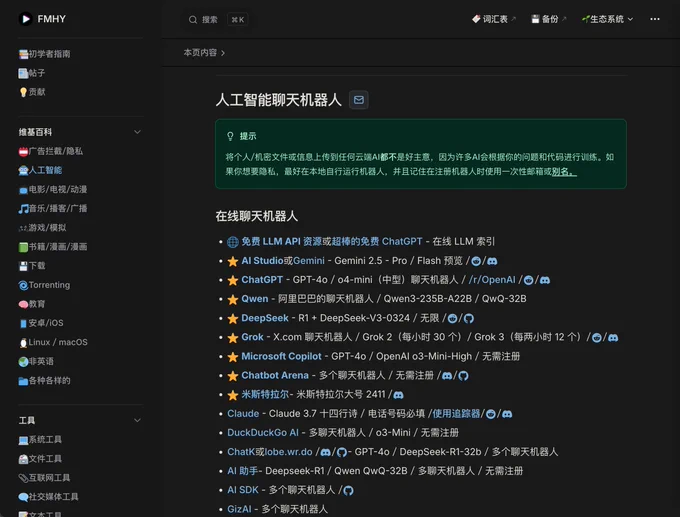Screen dimensions: 680x517
Task: Open the /r/OpenAI link
Action: pos(492,280)
